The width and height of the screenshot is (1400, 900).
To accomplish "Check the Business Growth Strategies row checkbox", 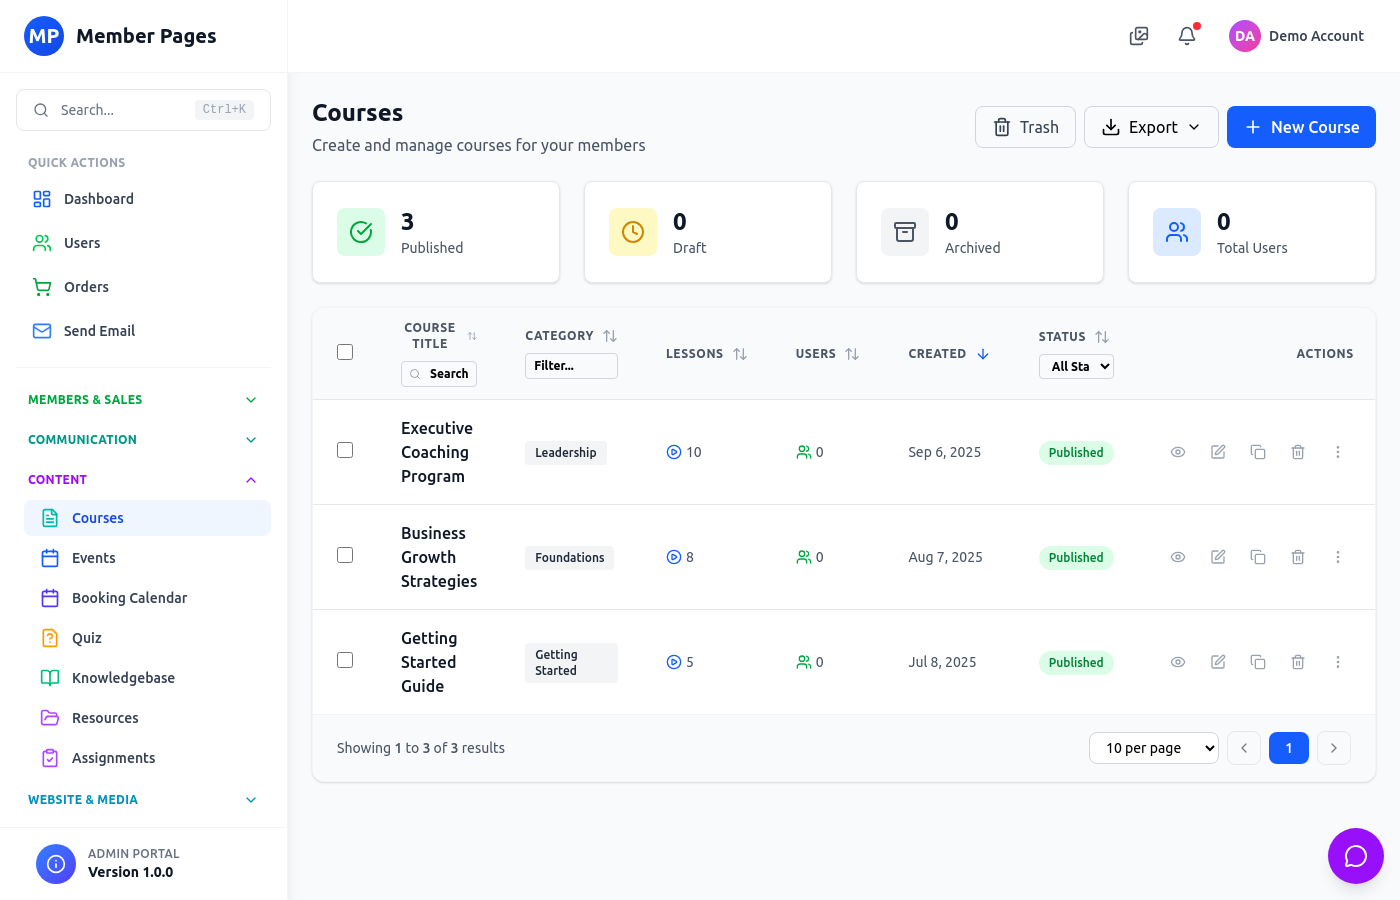I will coord(345,555).
